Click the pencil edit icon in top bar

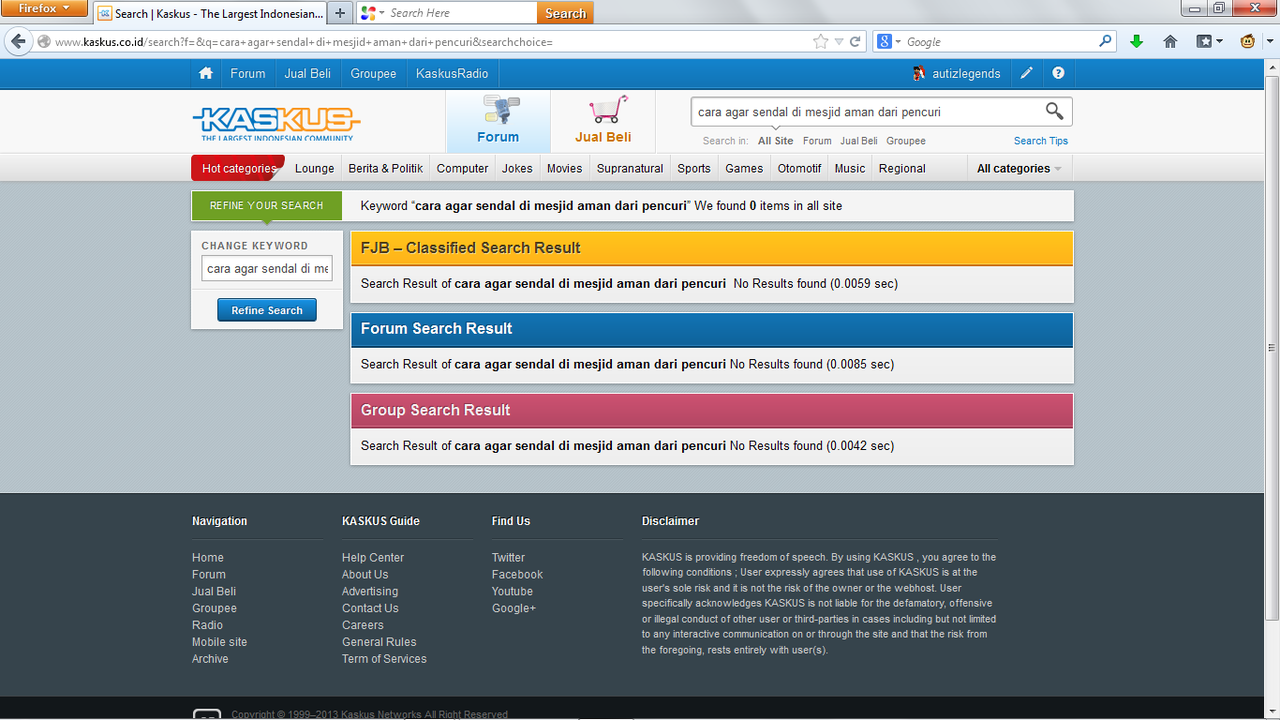pyautogui.click(x=1027, y=73)
